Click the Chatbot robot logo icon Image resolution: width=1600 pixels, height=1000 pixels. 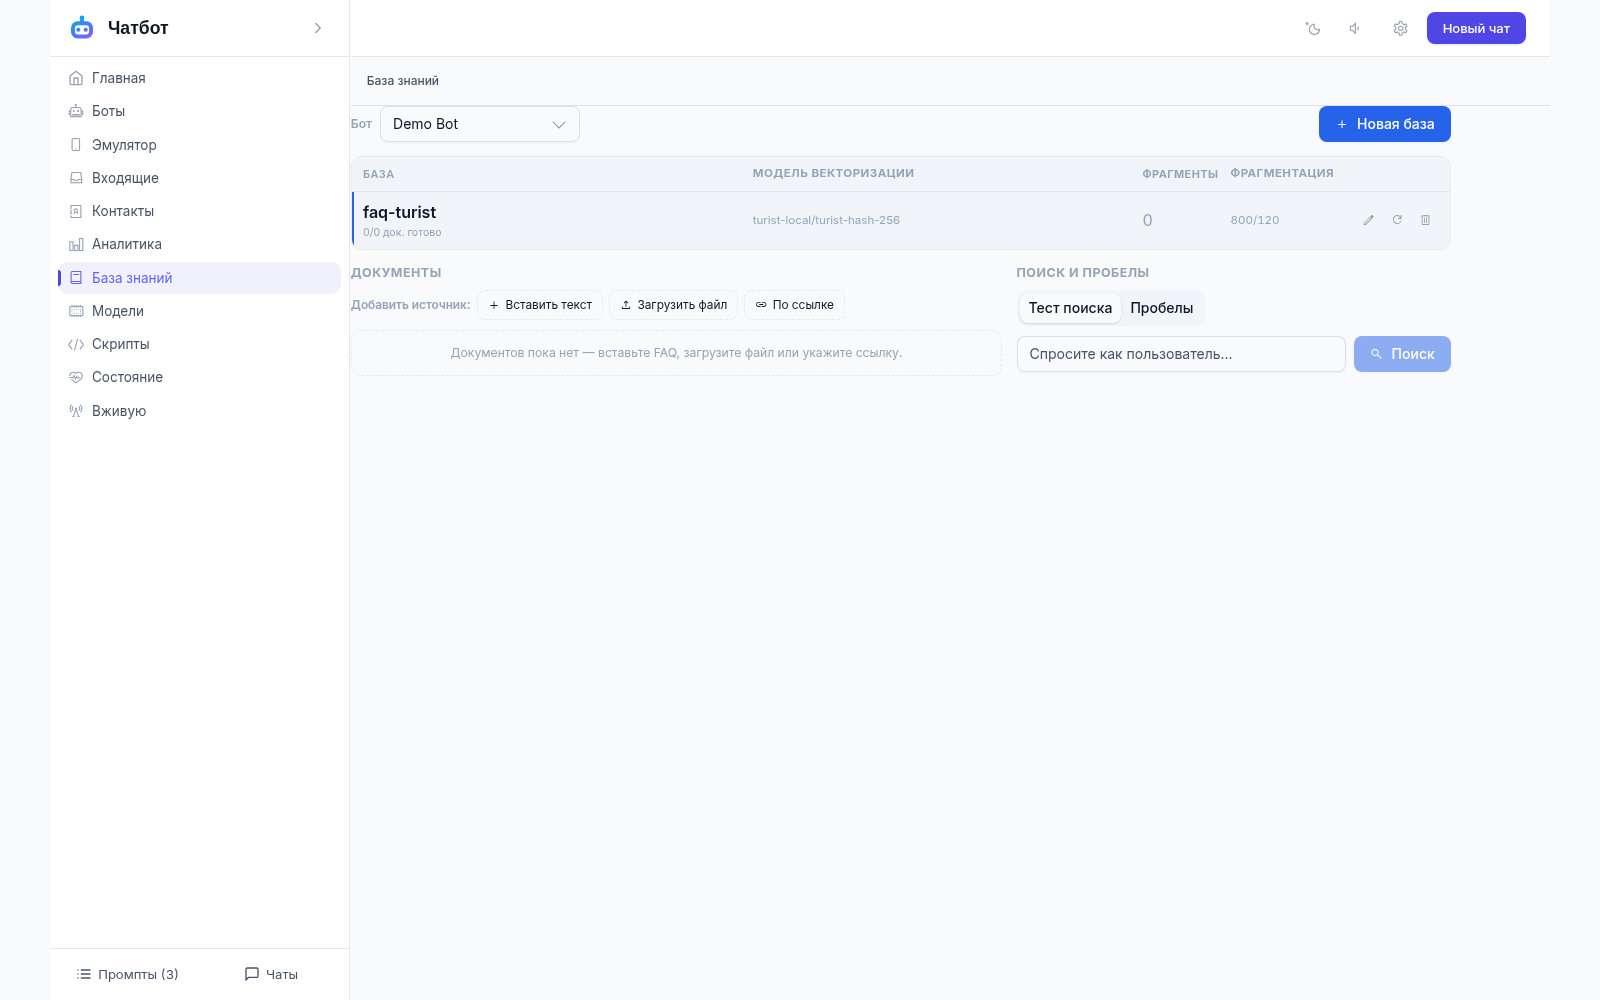click(82, 28)
